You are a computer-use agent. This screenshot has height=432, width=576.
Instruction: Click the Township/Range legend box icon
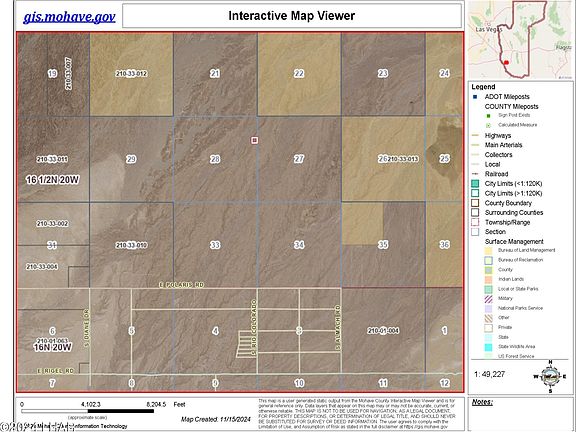(475, 222)
